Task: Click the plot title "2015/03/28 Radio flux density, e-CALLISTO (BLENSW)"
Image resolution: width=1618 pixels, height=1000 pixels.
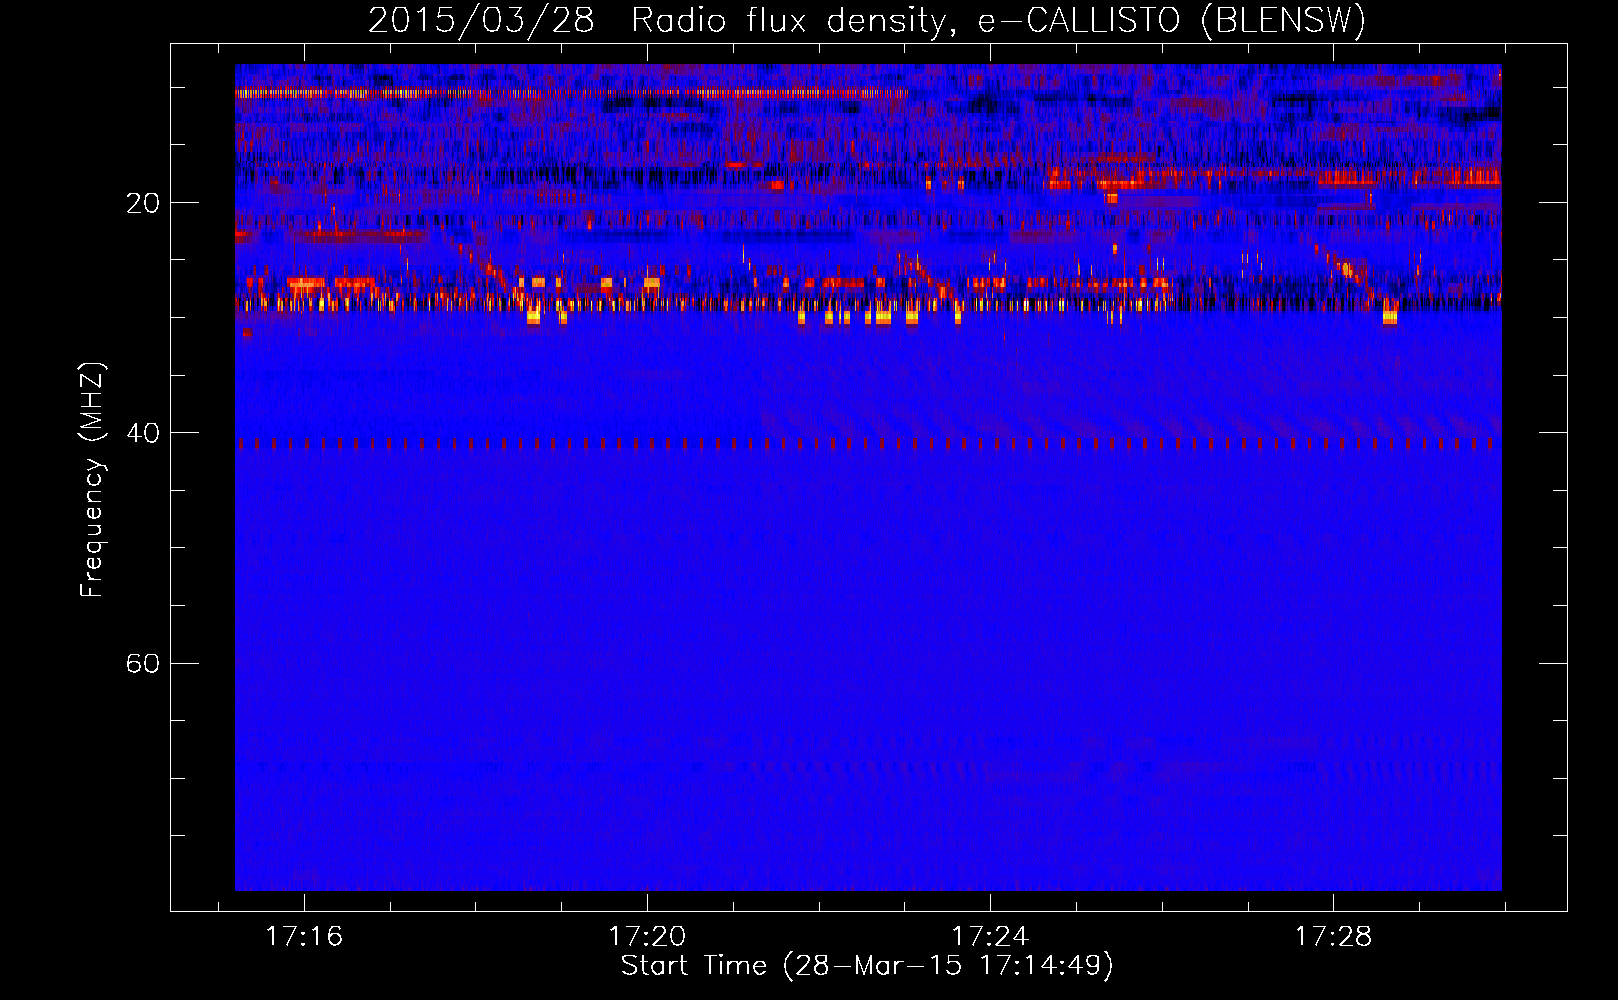Action: (x=867, y=21)
